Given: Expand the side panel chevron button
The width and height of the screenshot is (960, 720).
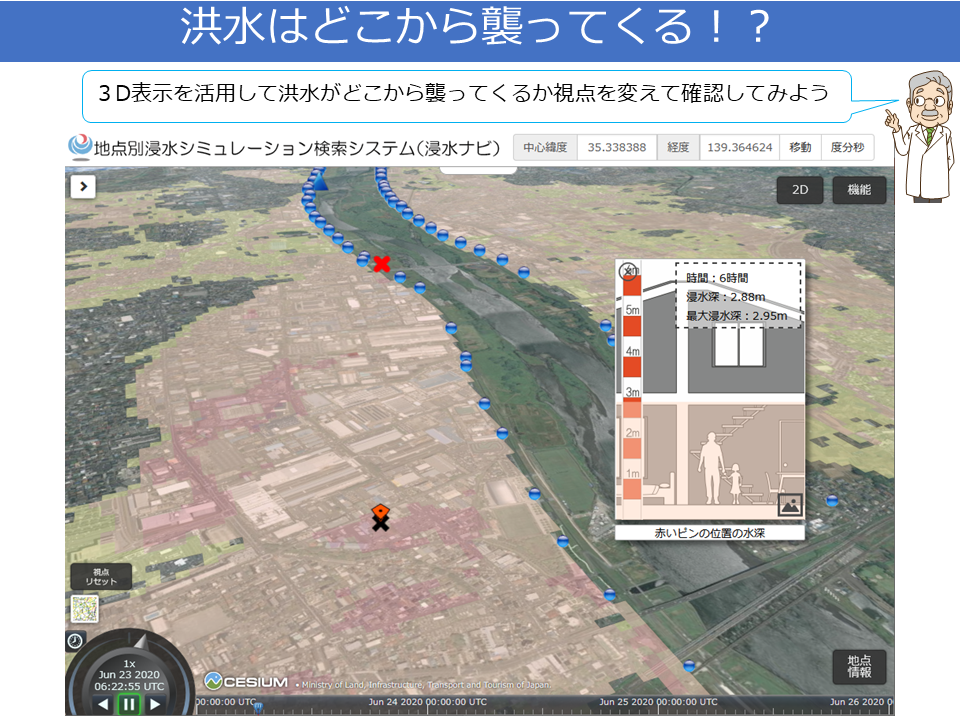Looking at the screenshot, I should (x=83, y=186).
